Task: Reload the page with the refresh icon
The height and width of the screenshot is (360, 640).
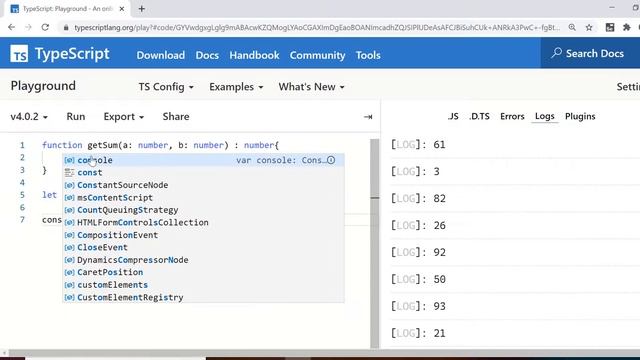Action: 45,27
